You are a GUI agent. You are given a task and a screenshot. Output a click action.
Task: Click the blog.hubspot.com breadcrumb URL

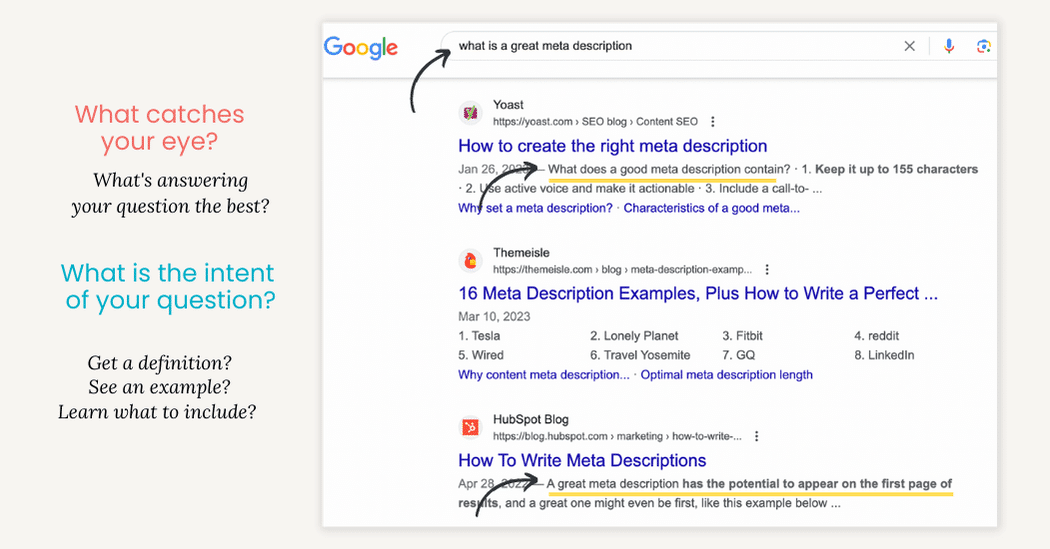[617, 437]
